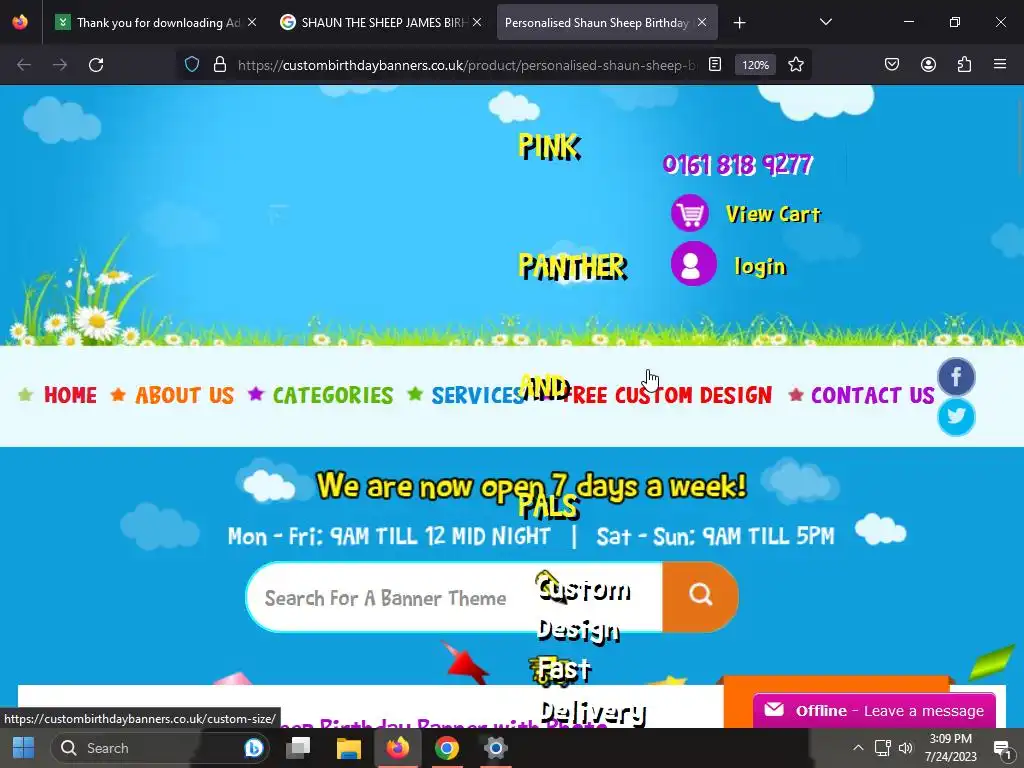Open the Offline Leave a message chat widget

[x=874, y=711]
